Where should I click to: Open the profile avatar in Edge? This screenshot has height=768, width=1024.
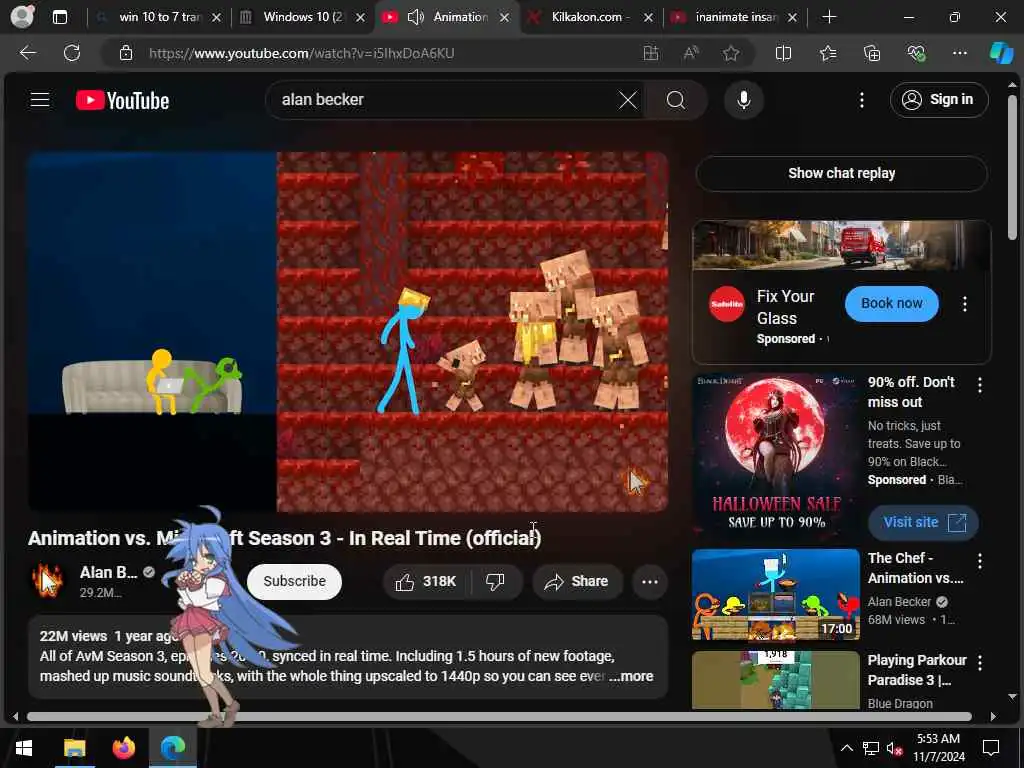point(22,17)
